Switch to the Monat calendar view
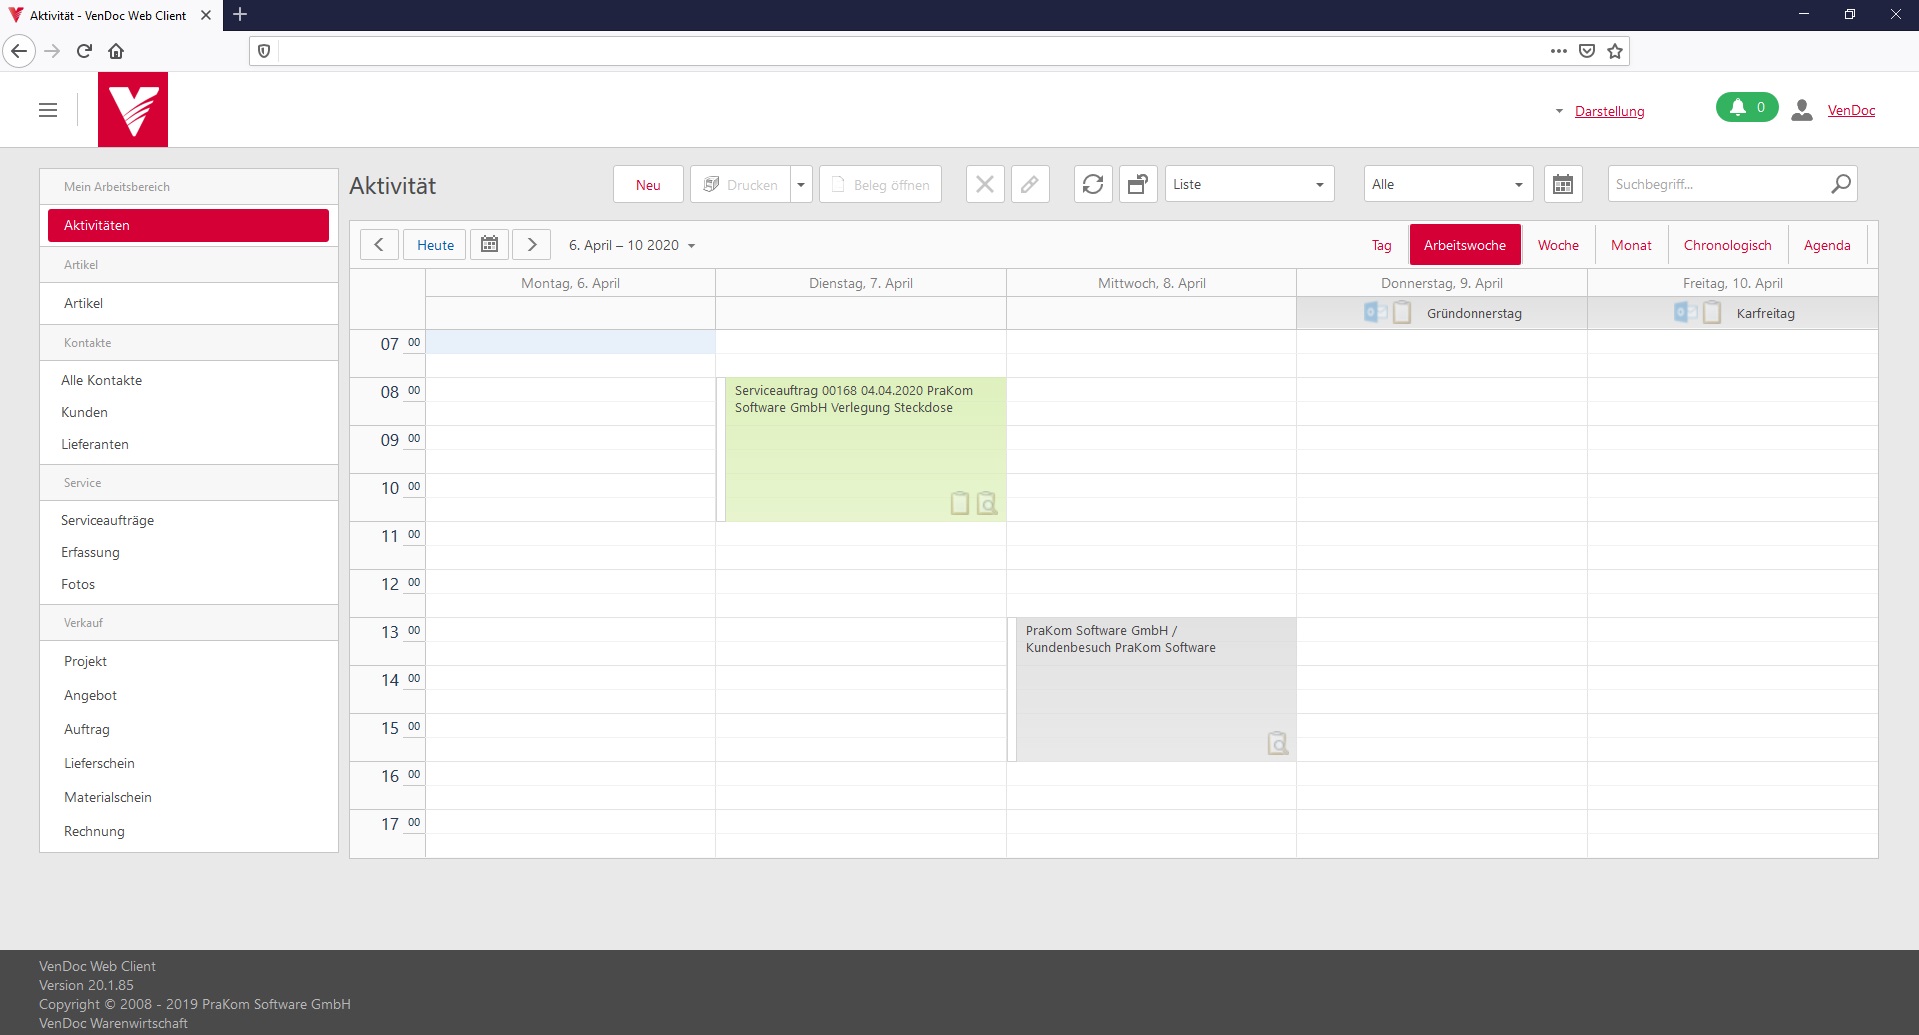The width and height of the screenshot is (1919, 1035). 1630,246
